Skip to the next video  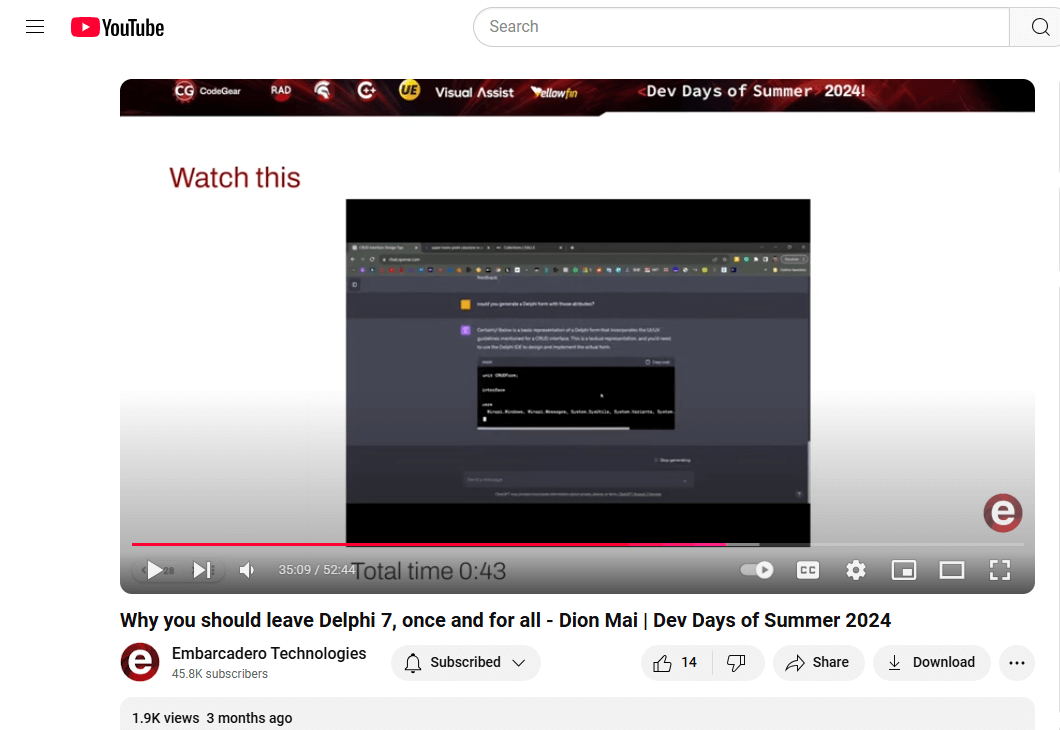click(201, 570)
